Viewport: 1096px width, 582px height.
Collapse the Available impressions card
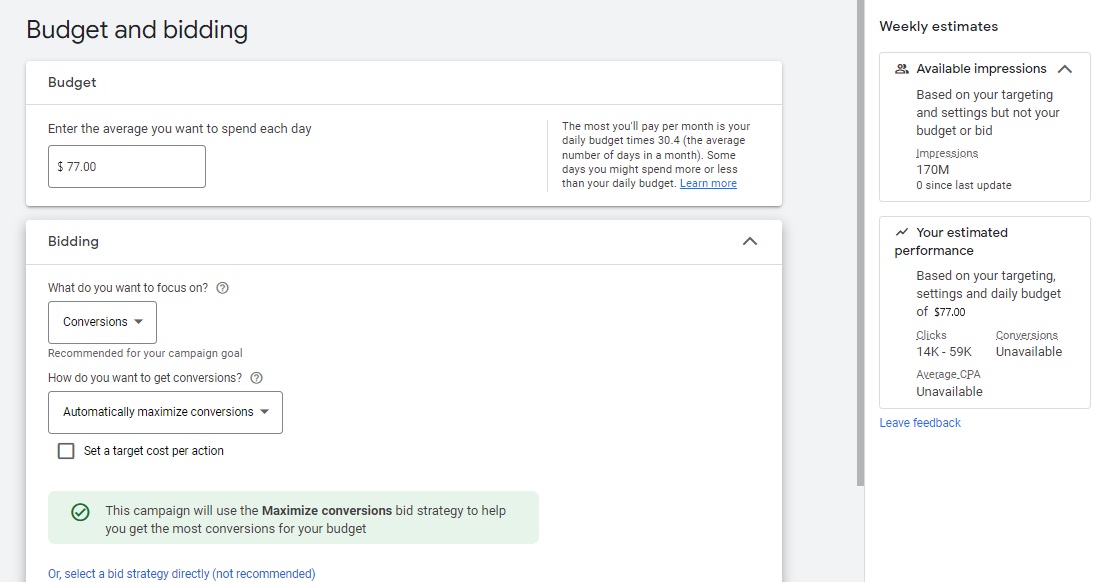(x=1064, y=69)
